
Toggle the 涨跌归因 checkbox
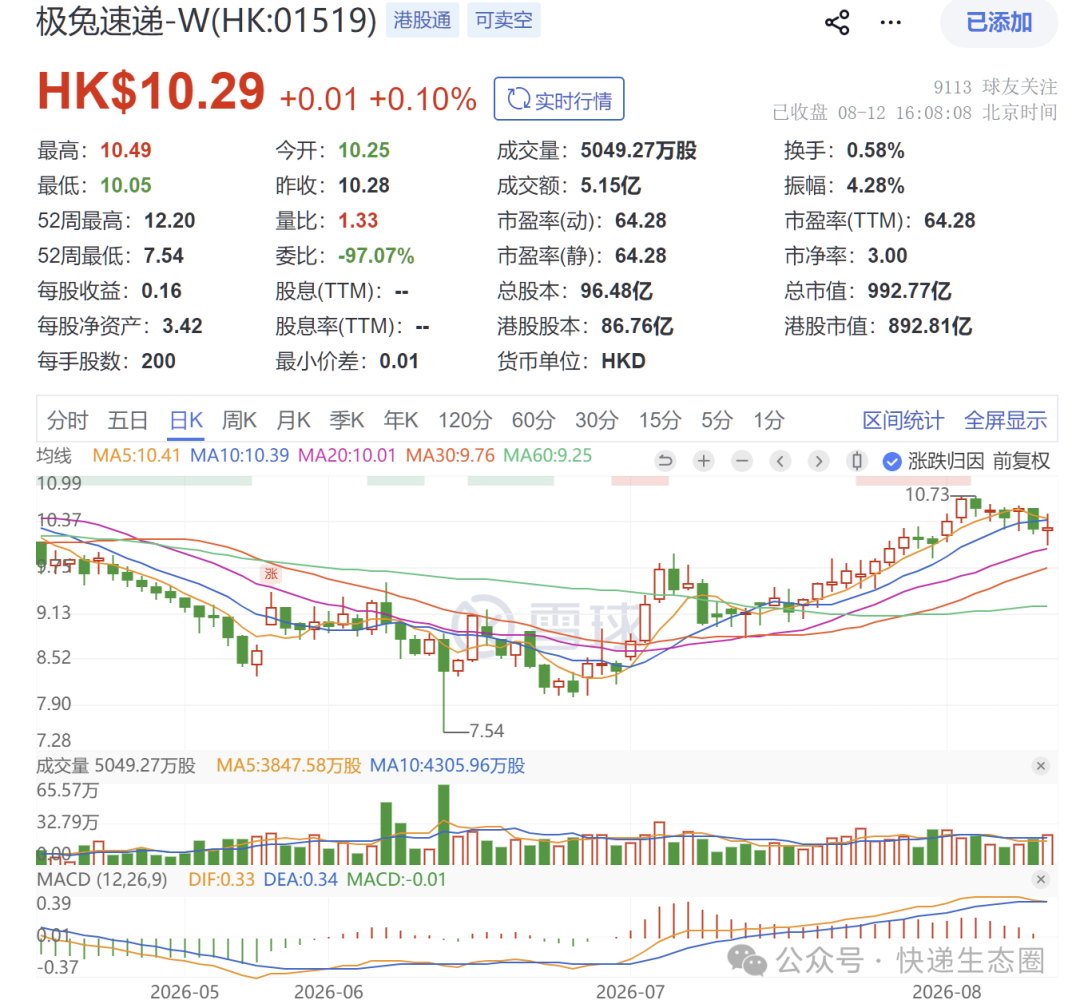click(x=892, y=461)
